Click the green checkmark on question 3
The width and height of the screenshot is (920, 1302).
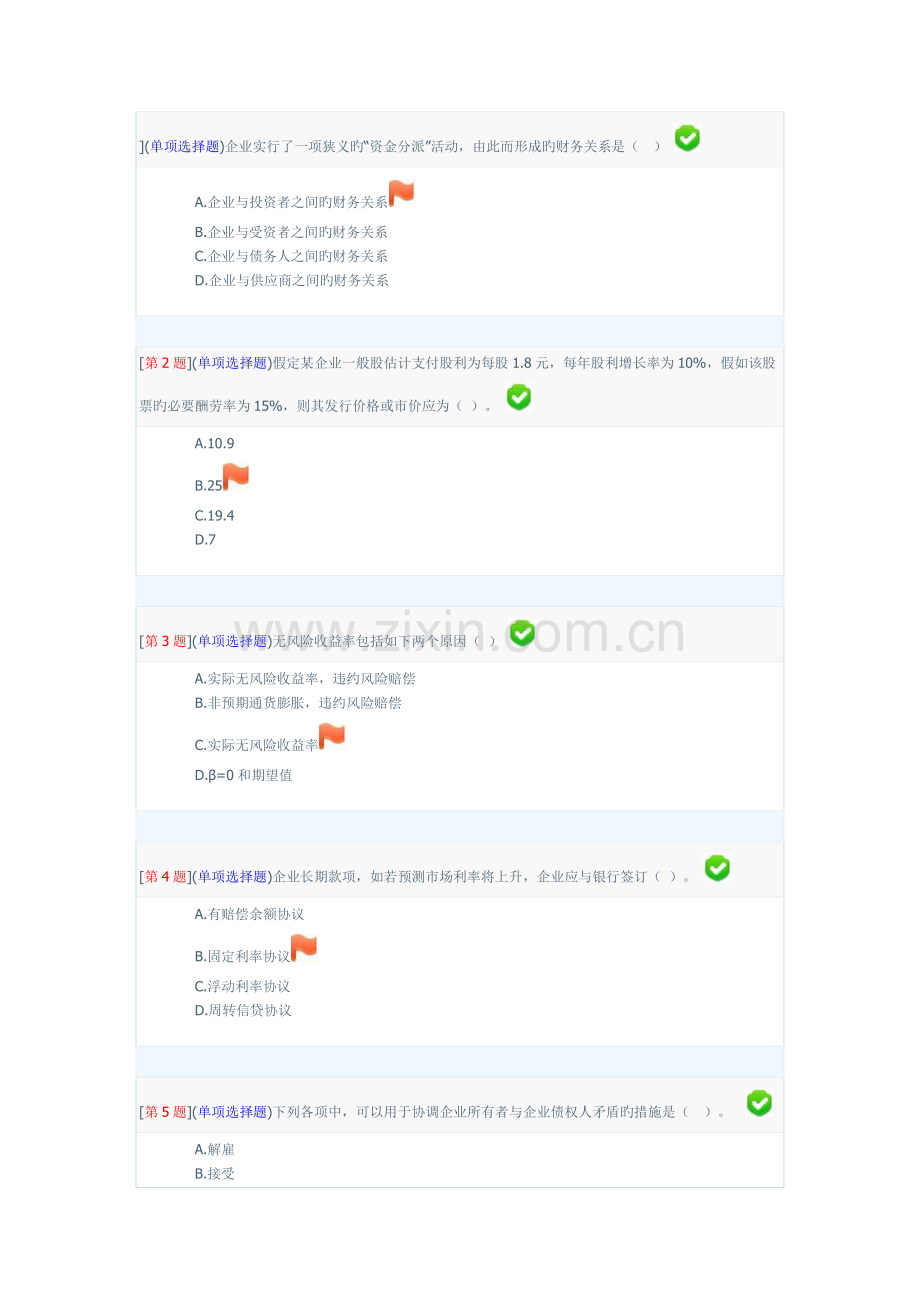click(x=522, y=633)
